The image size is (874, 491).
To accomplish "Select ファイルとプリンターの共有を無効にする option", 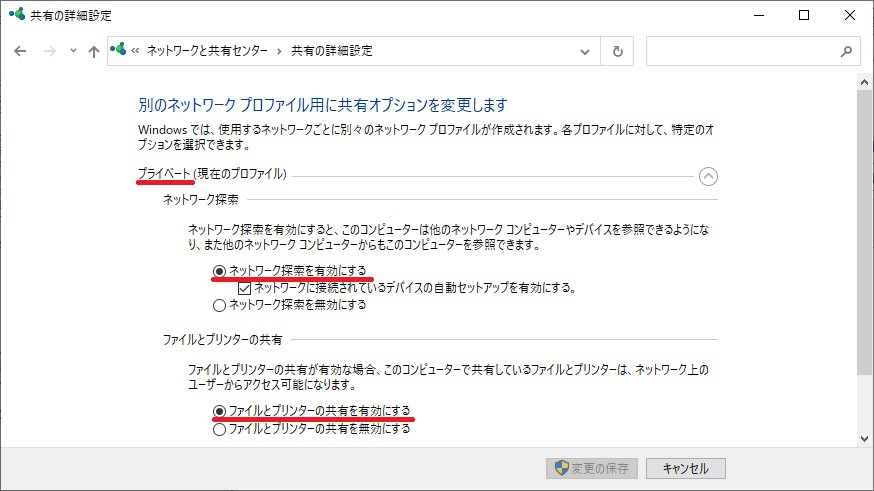I will [219, 429].
